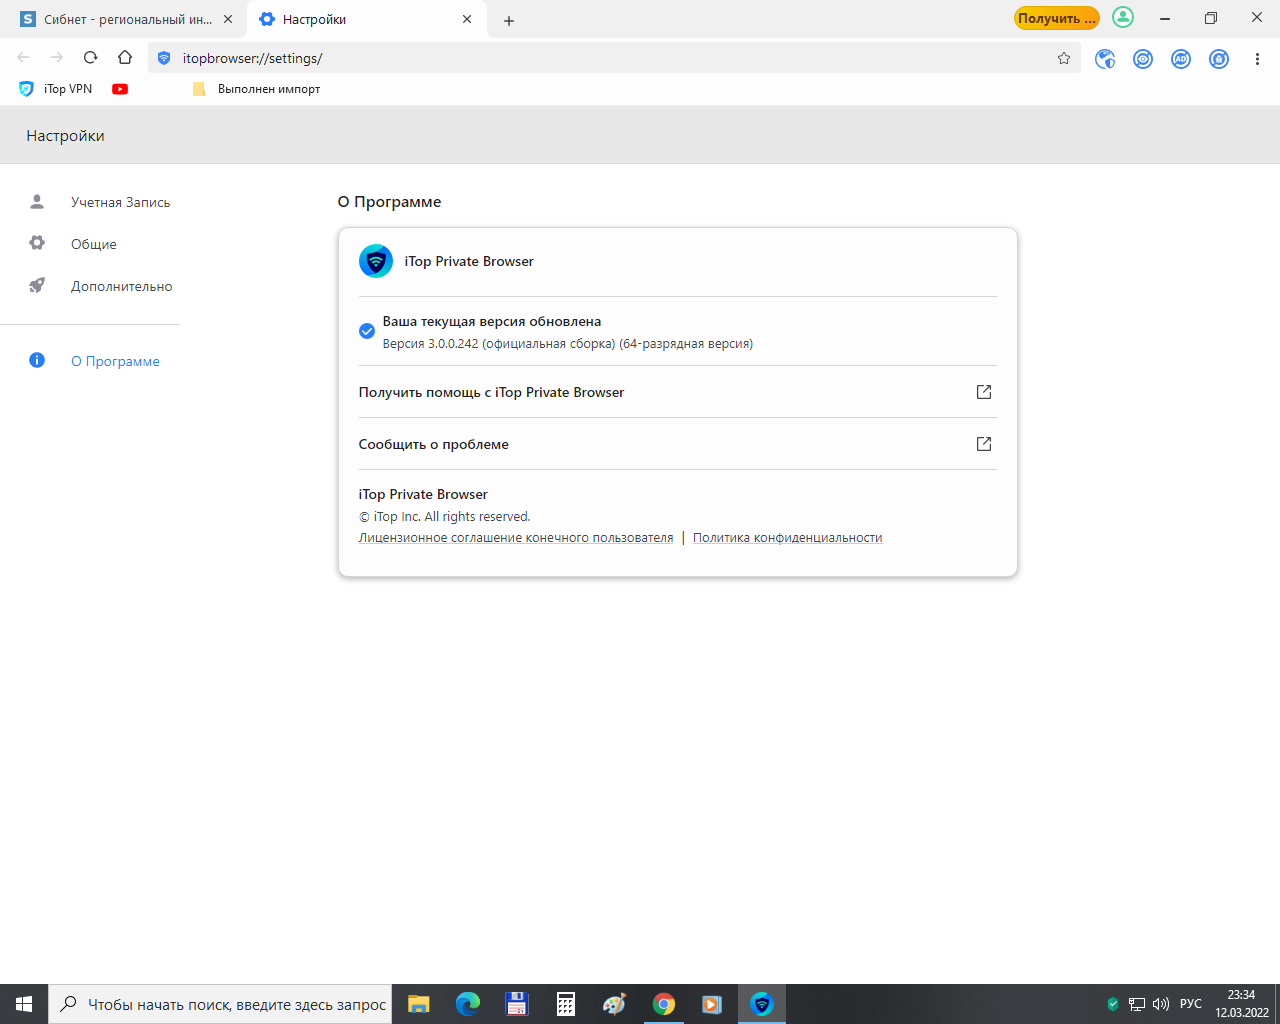Image resolution: width=1280 pixels, height=1024 pixels.
Task: Open Лицензионное соглашение конечного пользователя link
Action: (516, 538)
